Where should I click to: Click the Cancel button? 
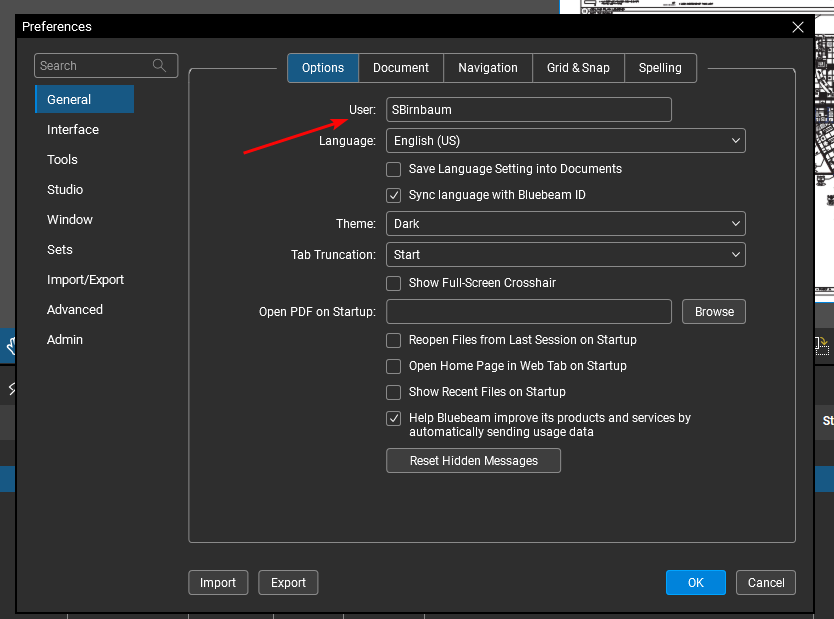766,583
